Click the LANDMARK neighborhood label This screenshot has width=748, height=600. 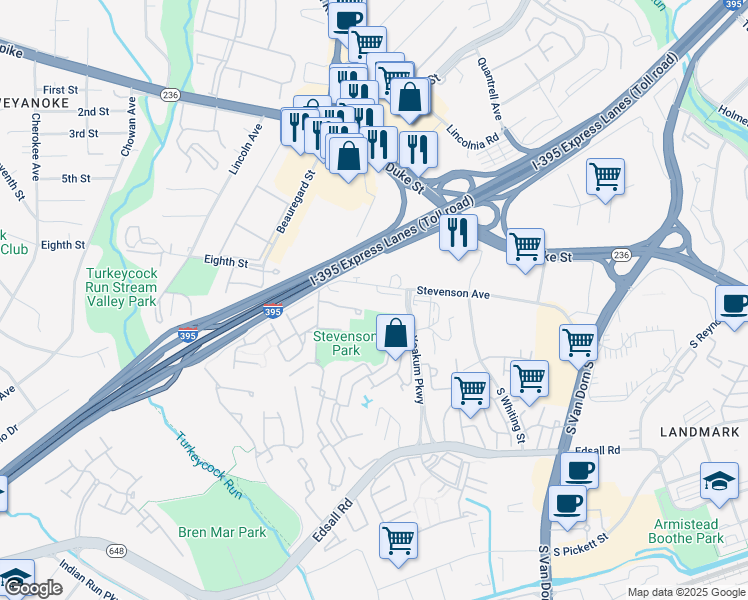click(700, 432)
